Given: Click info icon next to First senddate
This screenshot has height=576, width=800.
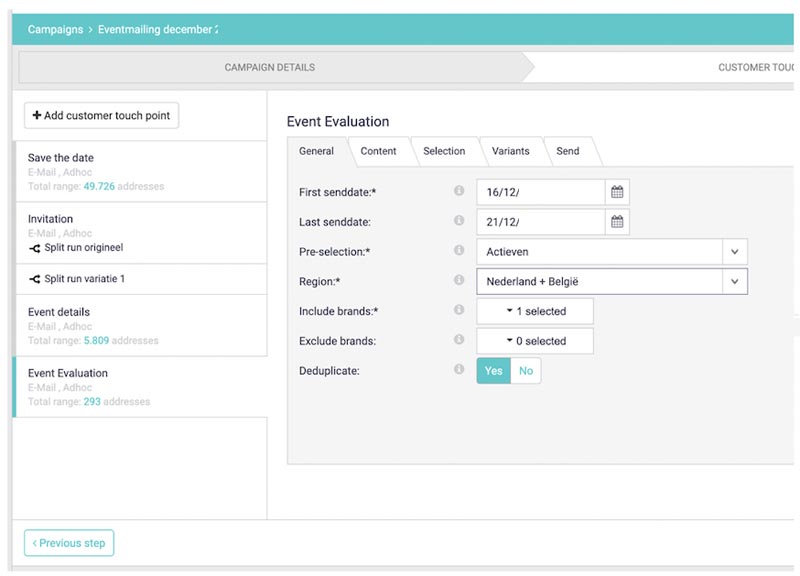Looking at the screenshot, I should [459, 191].
